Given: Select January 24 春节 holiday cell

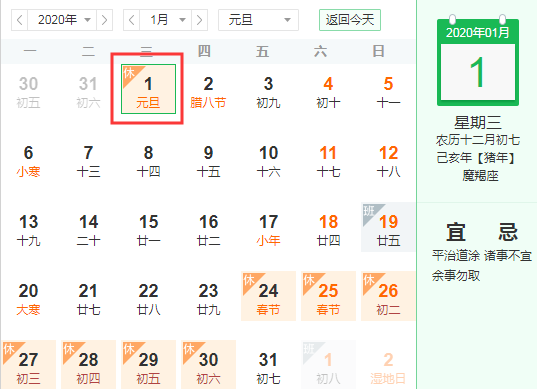Looking at the screenshot, I should point(268,296).
